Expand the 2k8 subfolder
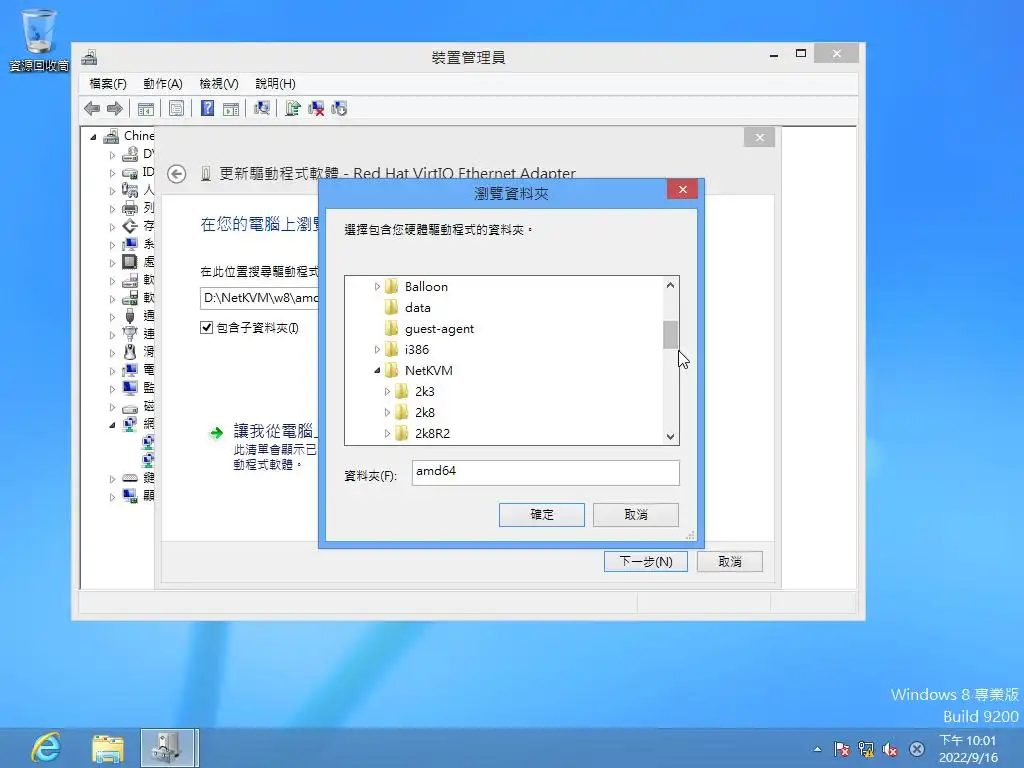 387,412
